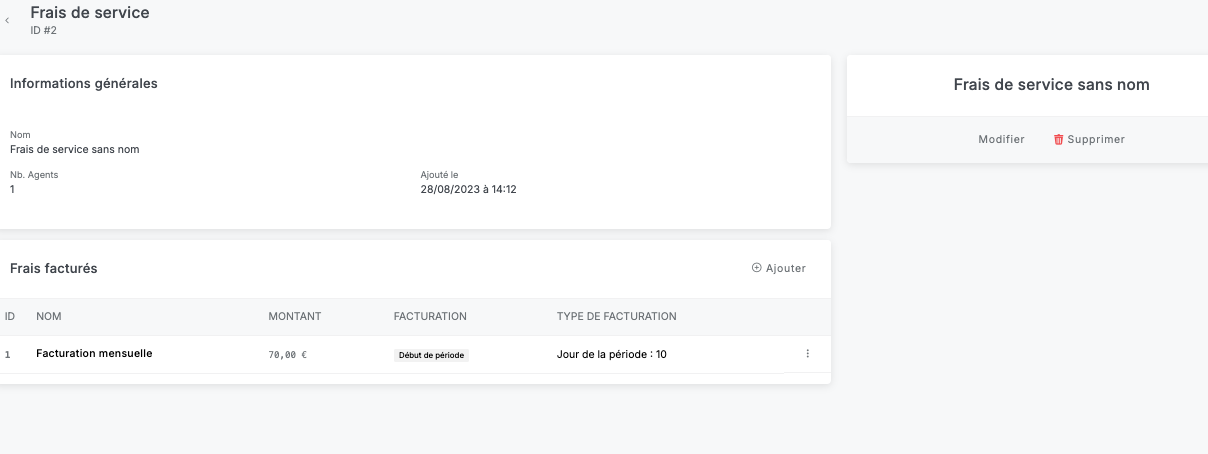Click the red trash icon next to Supprimer
Viewport: 1208px width, 454px height.
[x=1058, y=140]
